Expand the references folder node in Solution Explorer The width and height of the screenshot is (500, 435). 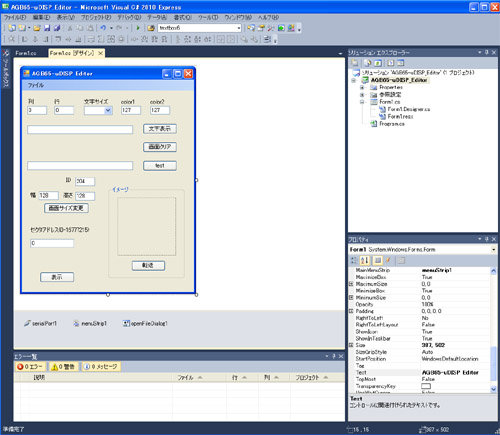[362, 95]
